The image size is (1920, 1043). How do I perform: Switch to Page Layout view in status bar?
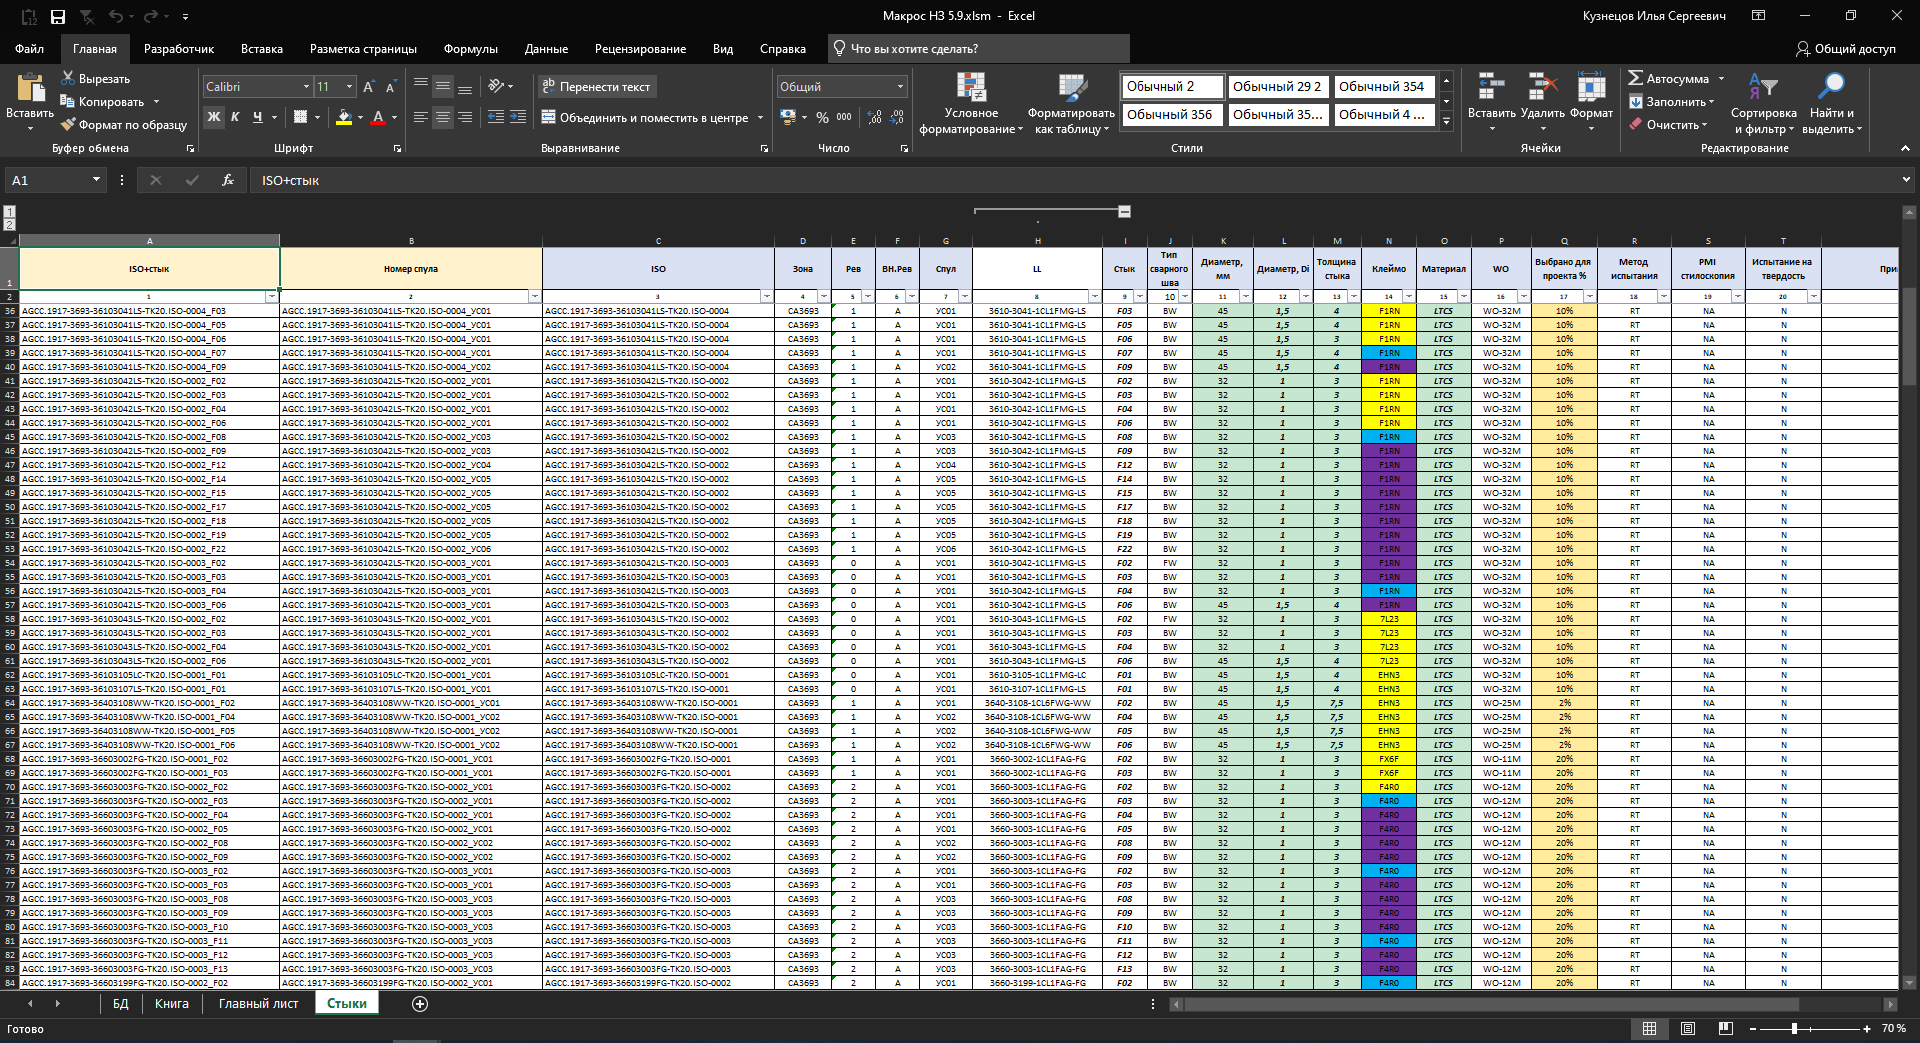(1688, 1028)
